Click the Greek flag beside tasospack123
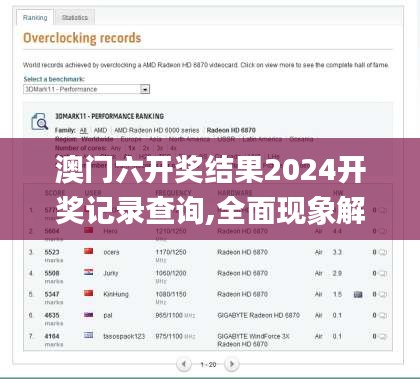Screen dimensions: 420x379 point(89,335)
